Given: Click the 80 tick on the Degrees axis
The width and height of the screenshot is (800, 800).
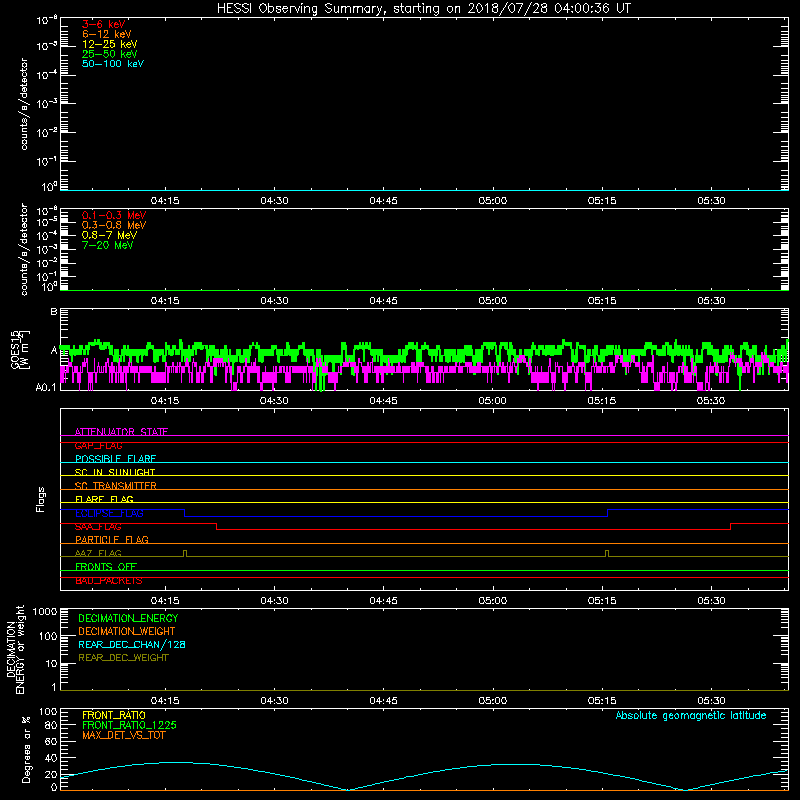Looking at the screenshot, I should (51, 725).
